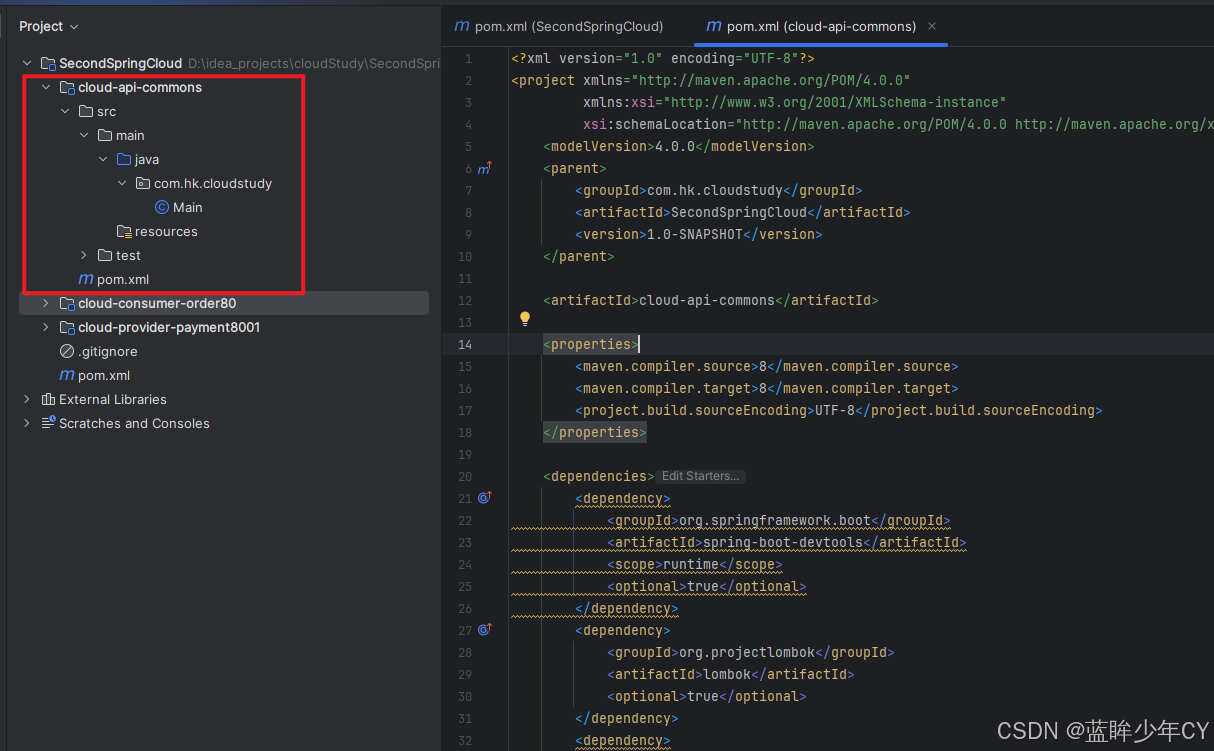Select the Main class file
This screenshot has height=751, width=1214.
coord(188,207)
